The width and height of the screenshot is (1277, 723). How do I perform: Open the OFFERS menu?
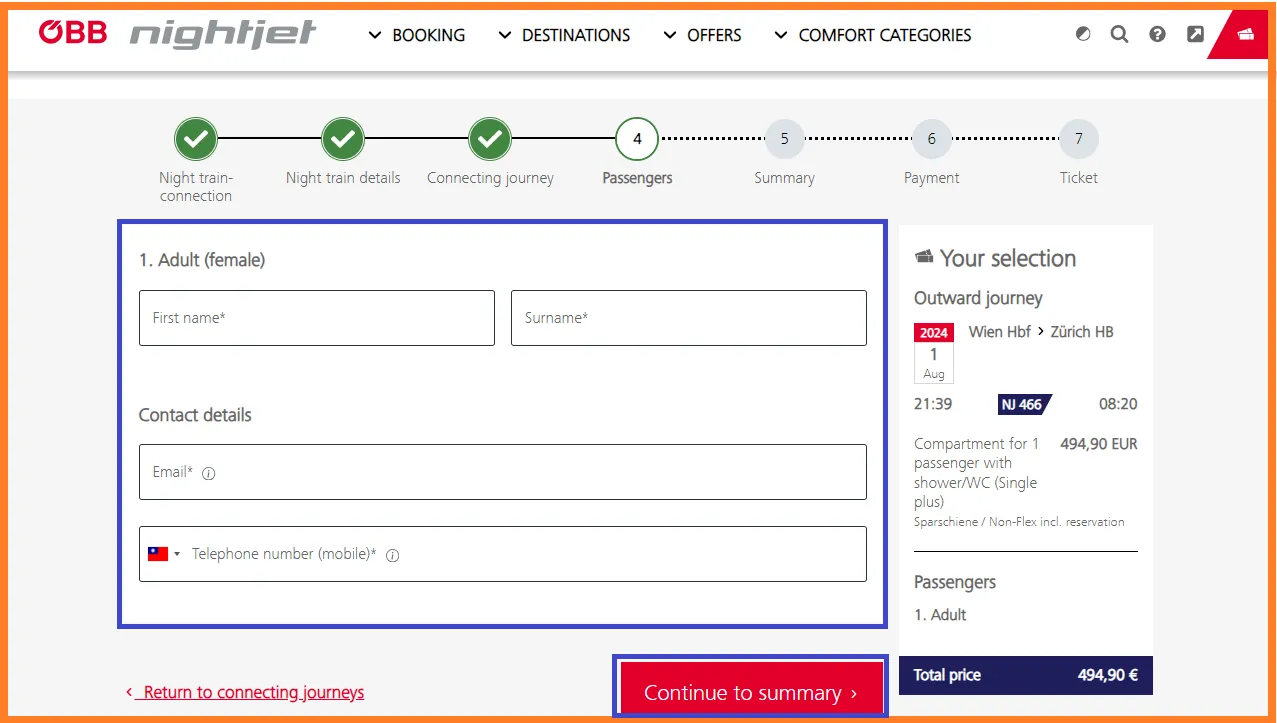(x=714, y=35)
